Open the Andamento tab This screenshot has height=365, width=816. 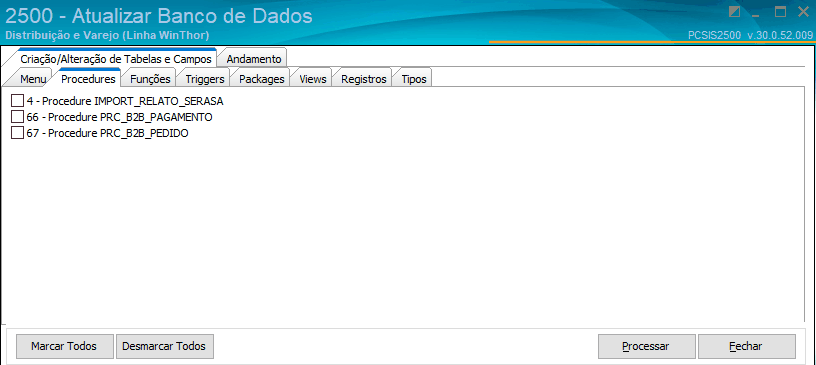coord(253,59)
